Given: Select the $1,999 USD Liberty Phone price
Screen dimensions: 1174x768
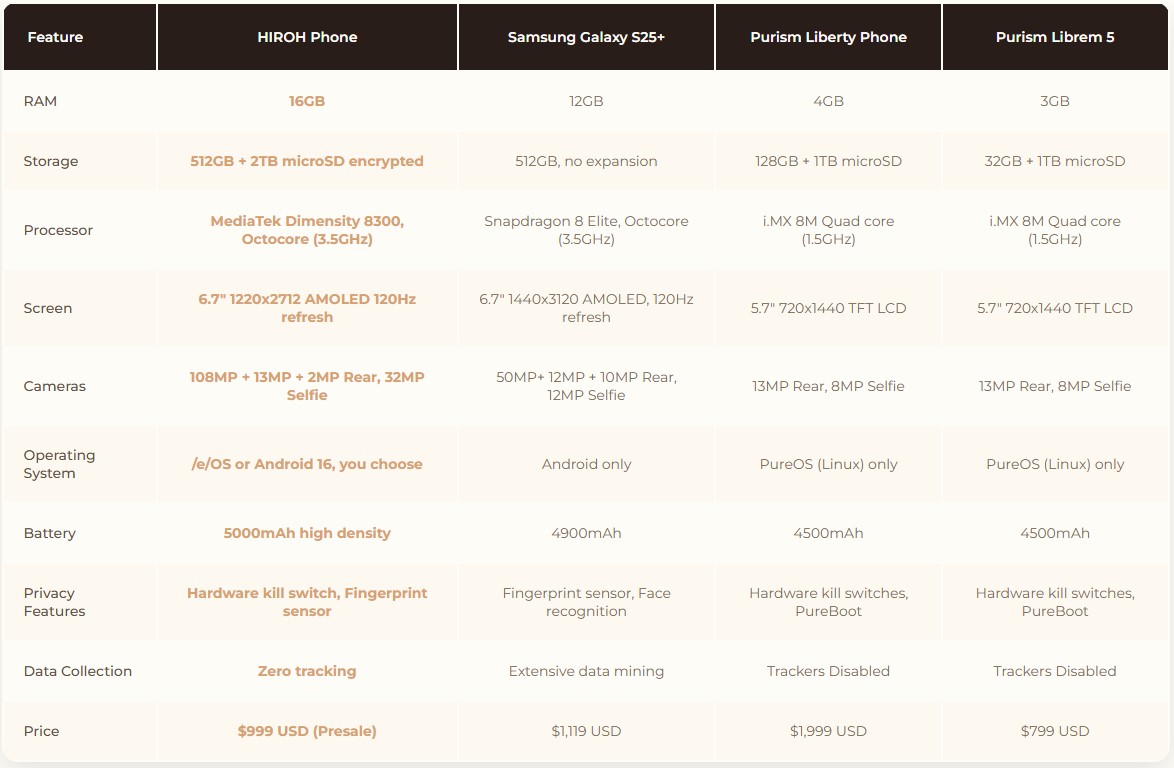Looking at the screenshot, I should (x=828, y=731).
